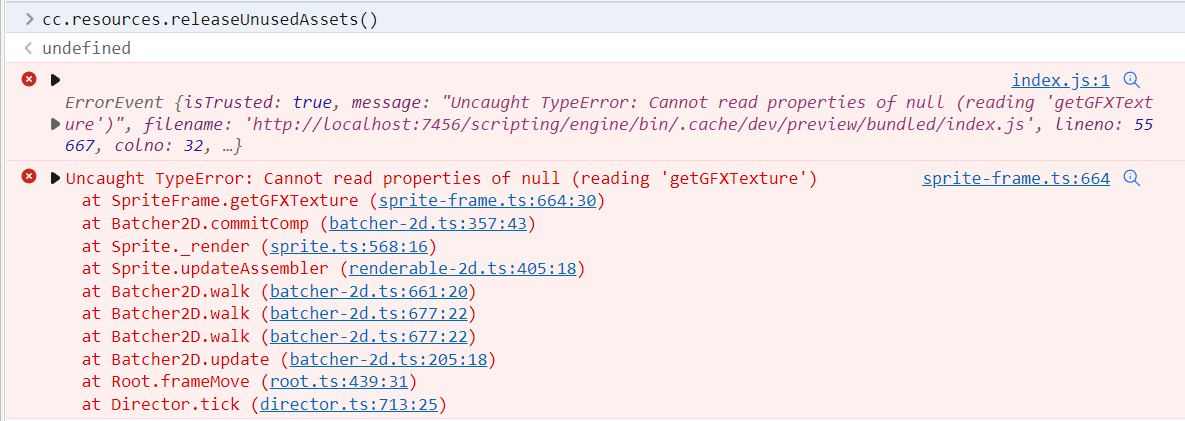Click the magnifier icon next to sprite-frame.ts:664
This screenshot has width=1185, height=421.
(1132, 179)
